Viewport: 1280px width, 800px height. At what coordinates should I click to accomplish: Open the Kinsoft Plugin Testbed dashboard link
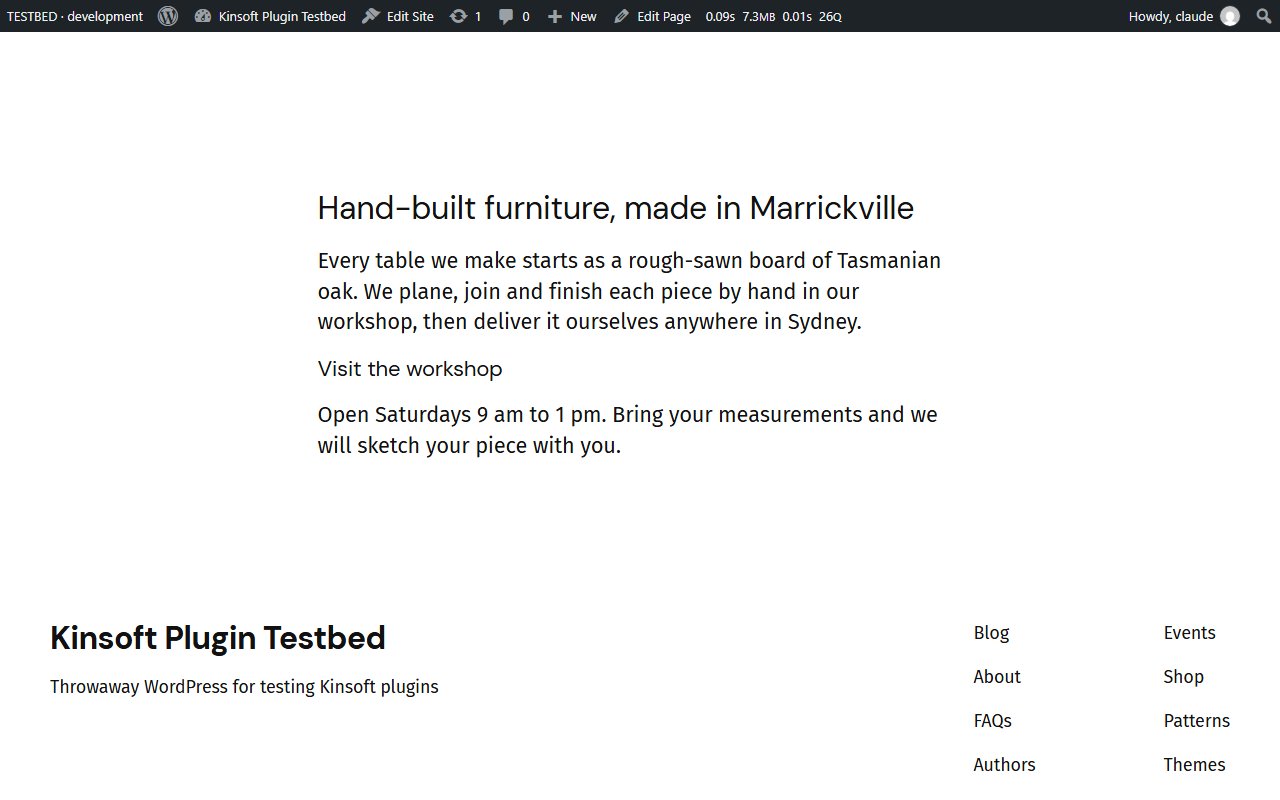point(270,16)
